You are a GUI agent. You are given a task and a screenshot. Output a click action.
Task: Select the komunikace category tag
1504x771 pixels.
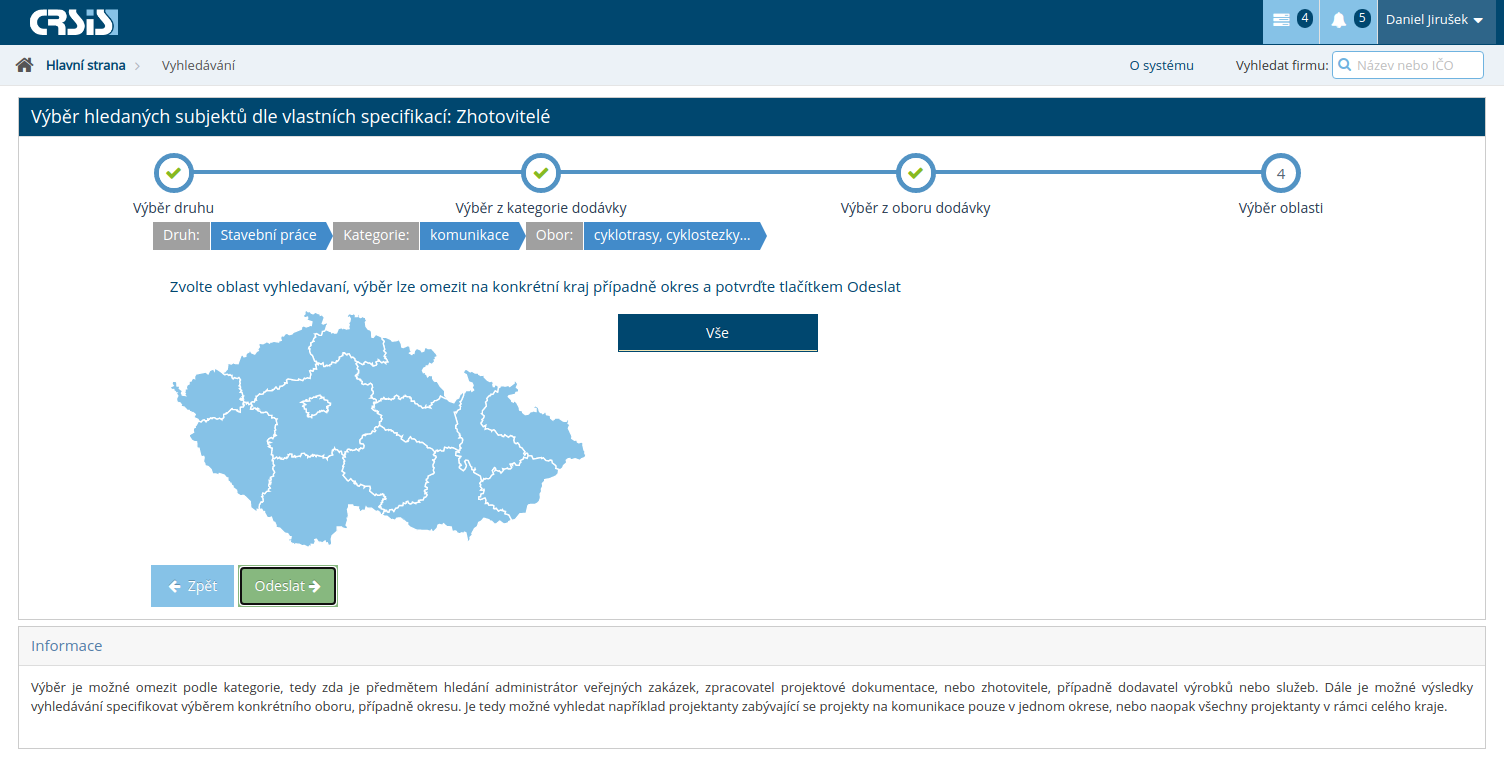[x=469, y=236]
